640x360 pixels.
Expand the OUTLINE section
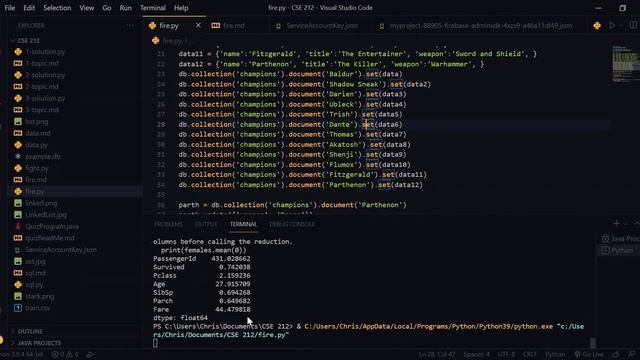pos(13,331)
